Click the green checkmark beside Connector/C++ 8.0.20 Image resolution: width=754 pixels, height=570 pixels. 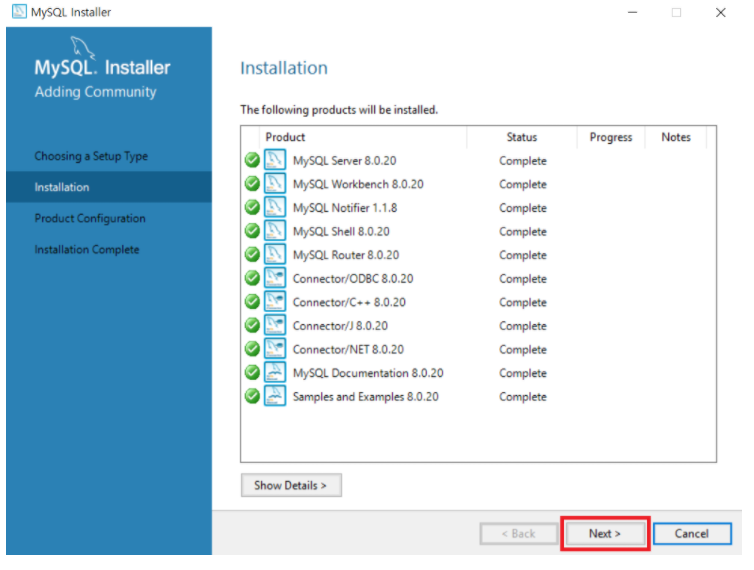tap(252, 302)
